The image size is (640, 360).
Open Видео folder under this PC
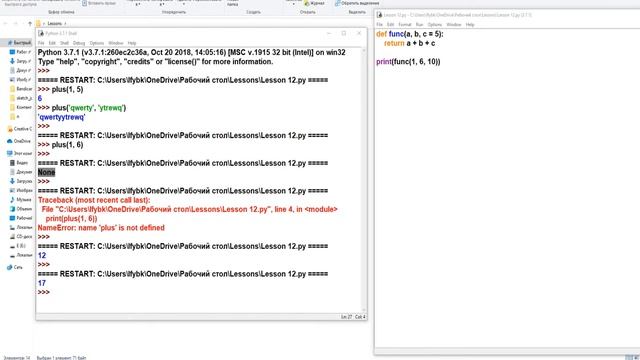(x=19, y=162)
